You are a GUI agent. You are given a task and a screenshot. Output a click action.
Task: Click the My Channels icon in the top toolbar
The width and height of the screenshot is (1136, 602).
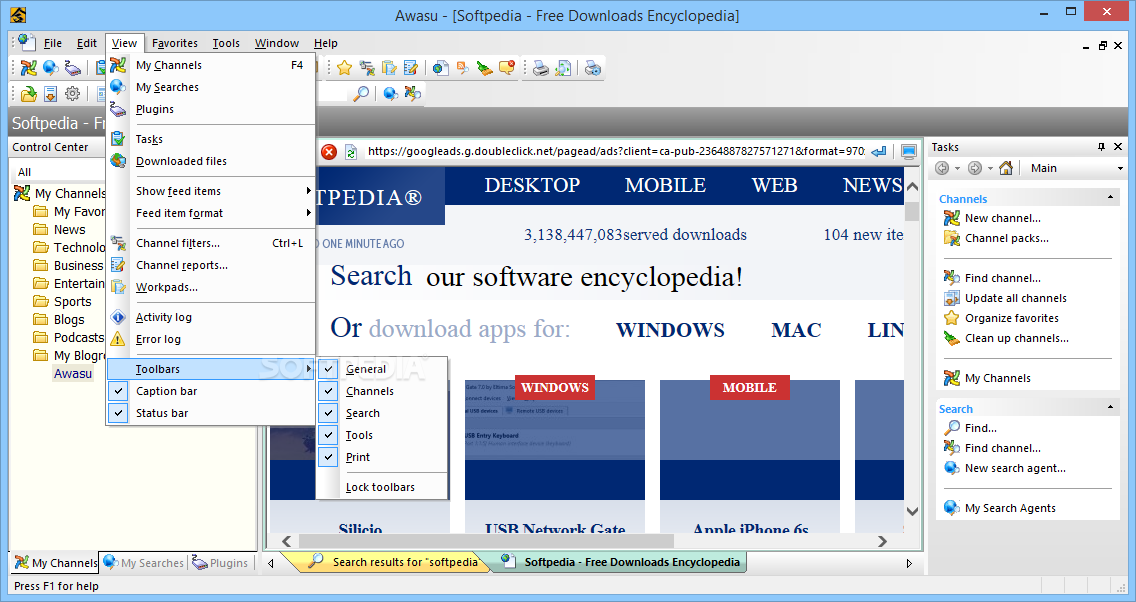28,68
